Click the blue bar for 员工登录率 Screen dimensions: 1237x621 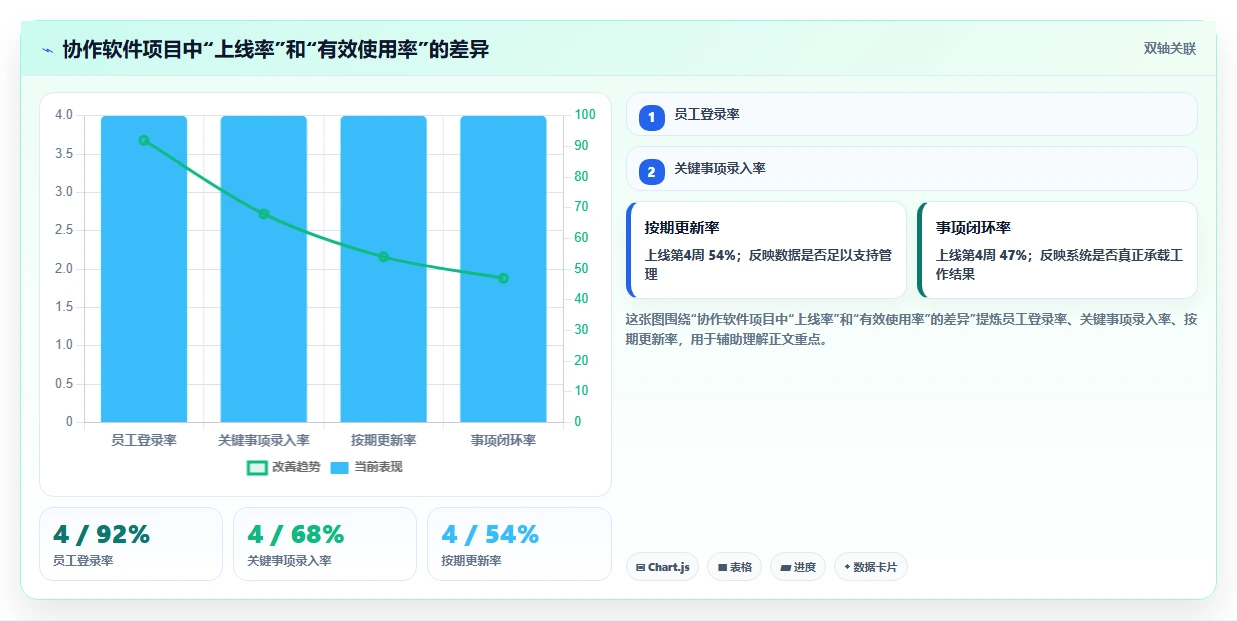pos(144,269)
